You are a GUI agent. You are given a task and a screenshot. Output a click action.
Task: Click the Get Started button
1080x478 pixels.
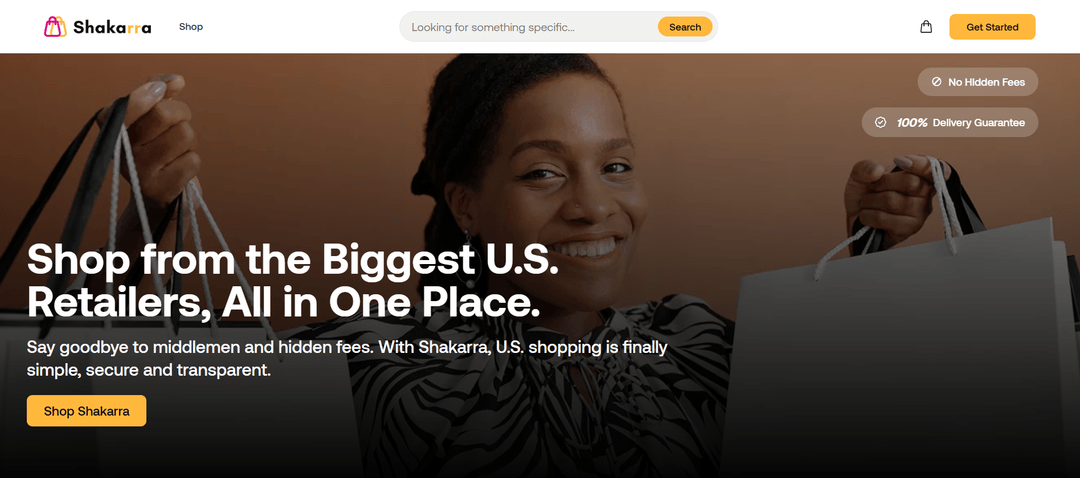(x=992, y=27)
